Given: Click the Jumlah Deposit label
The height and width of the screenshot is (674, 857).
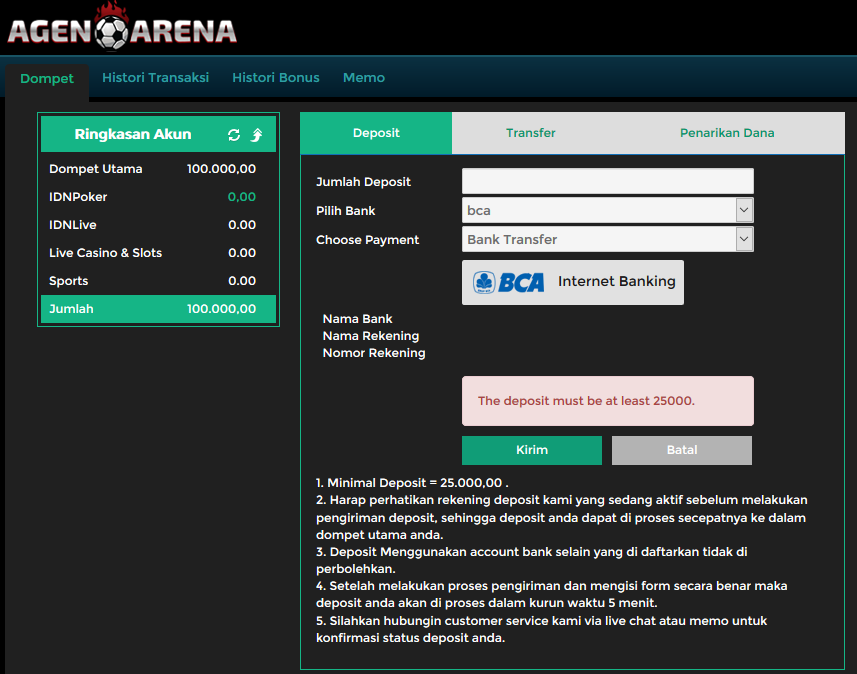Looking at the screenshot, I should (x=363, y=182).
